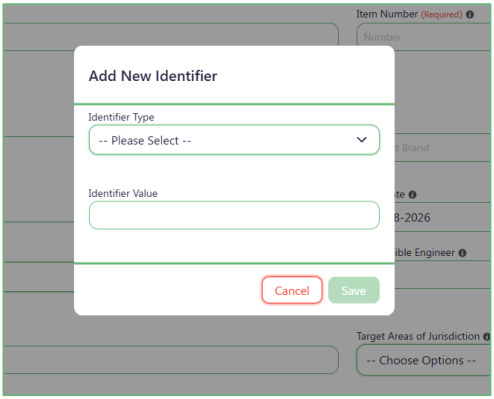Click the info icon above the 2026 date
The width and height of the screenshot is (494, 399).
click(x=412, y=195)
